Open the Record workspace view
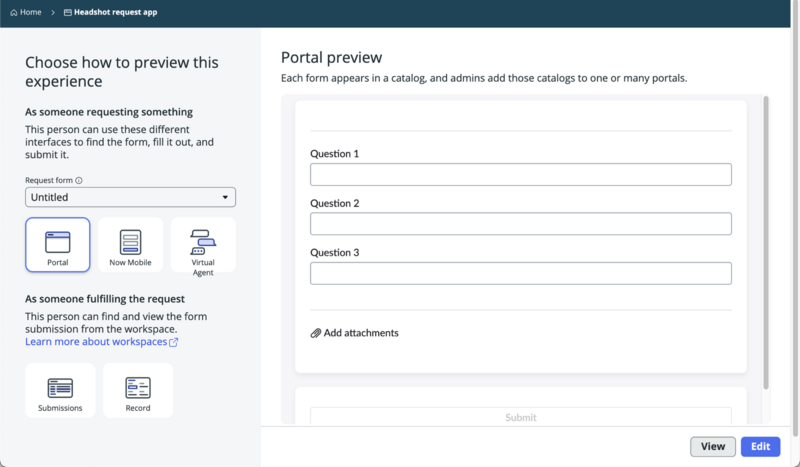 pyautogui.click(x=138, y=390)
